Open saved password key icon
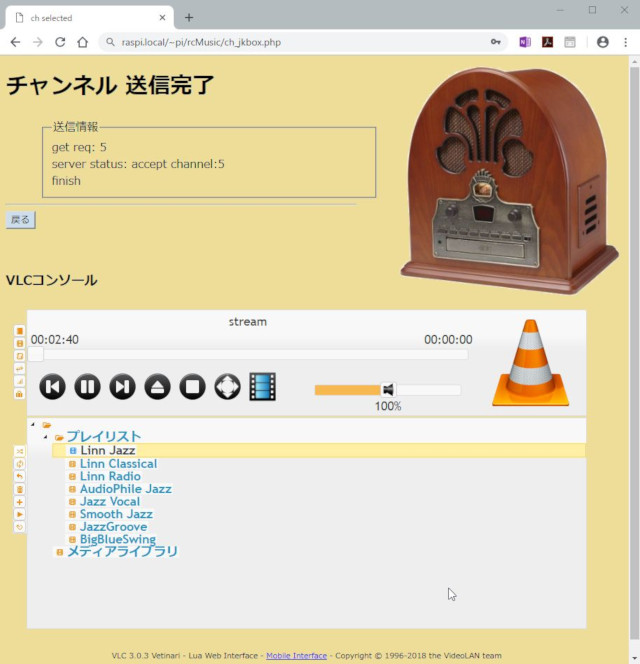Screen dimensions: 640x664 click(x=496, y=42)
